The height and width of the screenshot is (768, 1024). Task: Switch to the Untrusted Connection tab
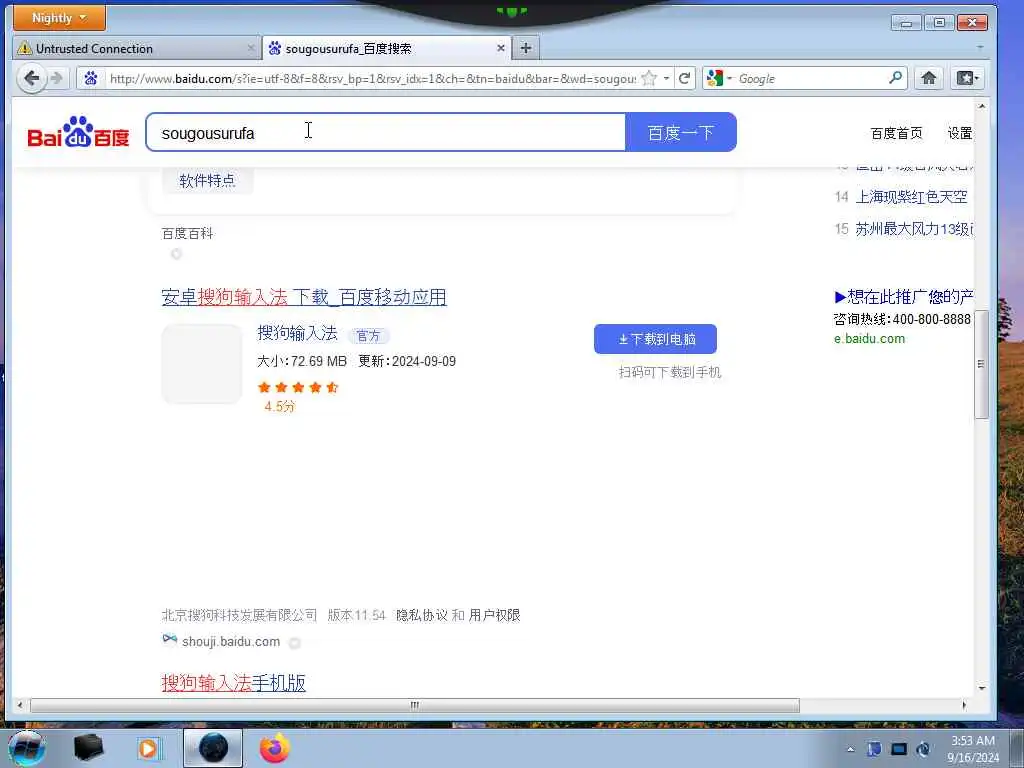pyautogui.click(x=136, y=48)
